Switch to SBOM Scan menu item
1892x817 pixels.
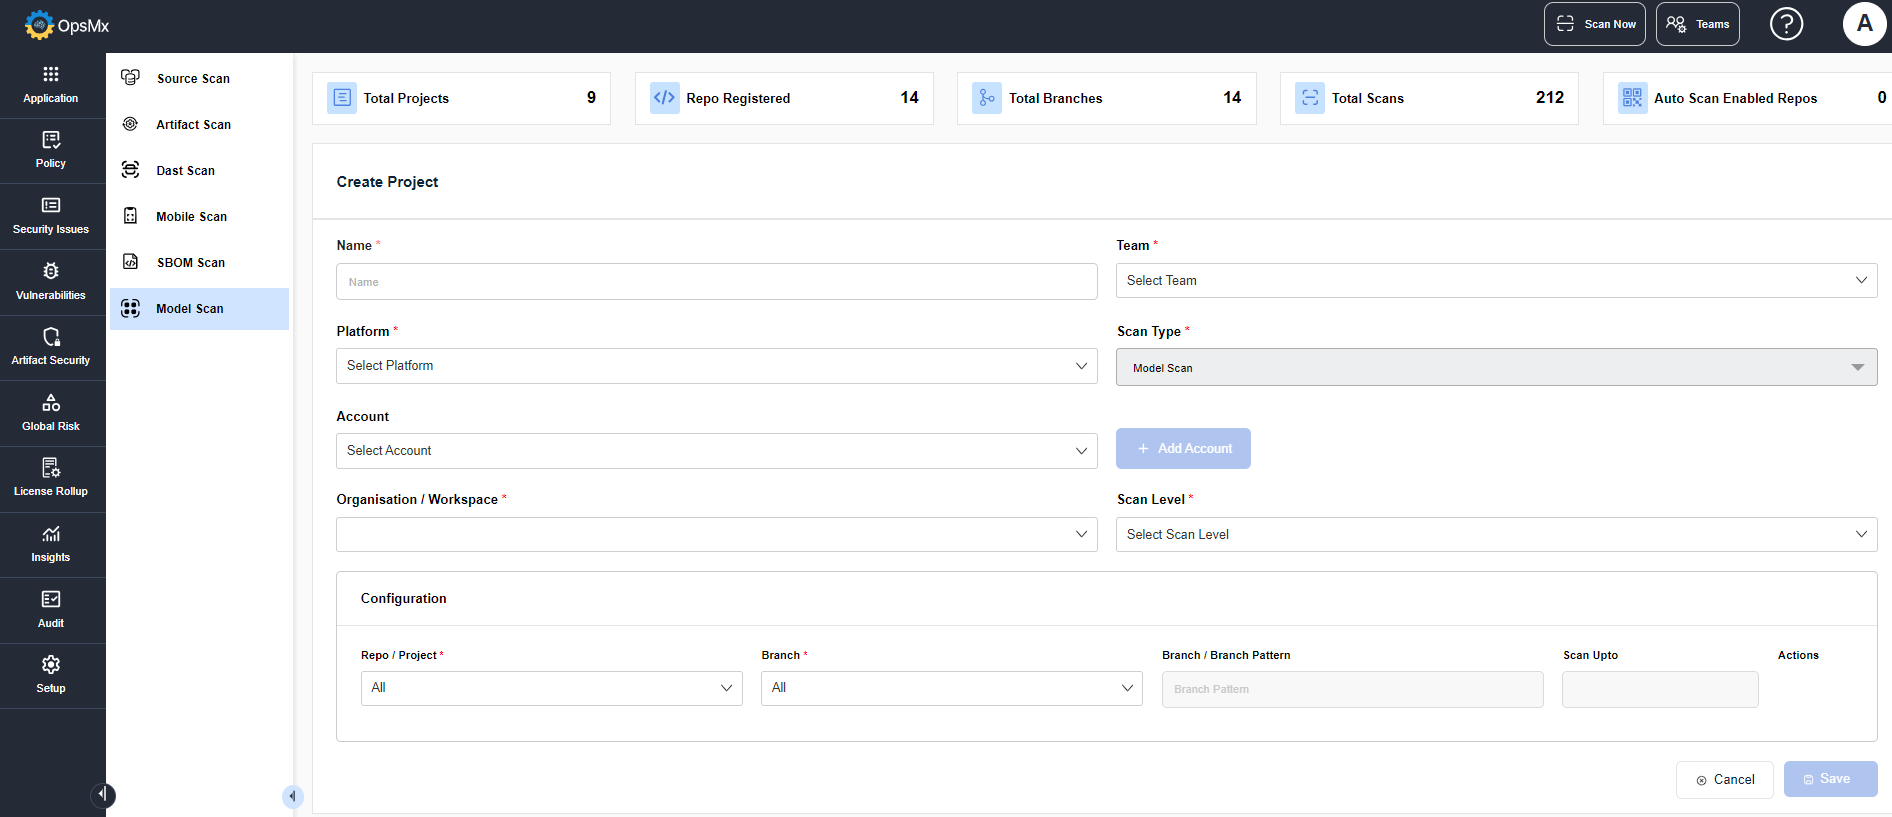point(190,263)
